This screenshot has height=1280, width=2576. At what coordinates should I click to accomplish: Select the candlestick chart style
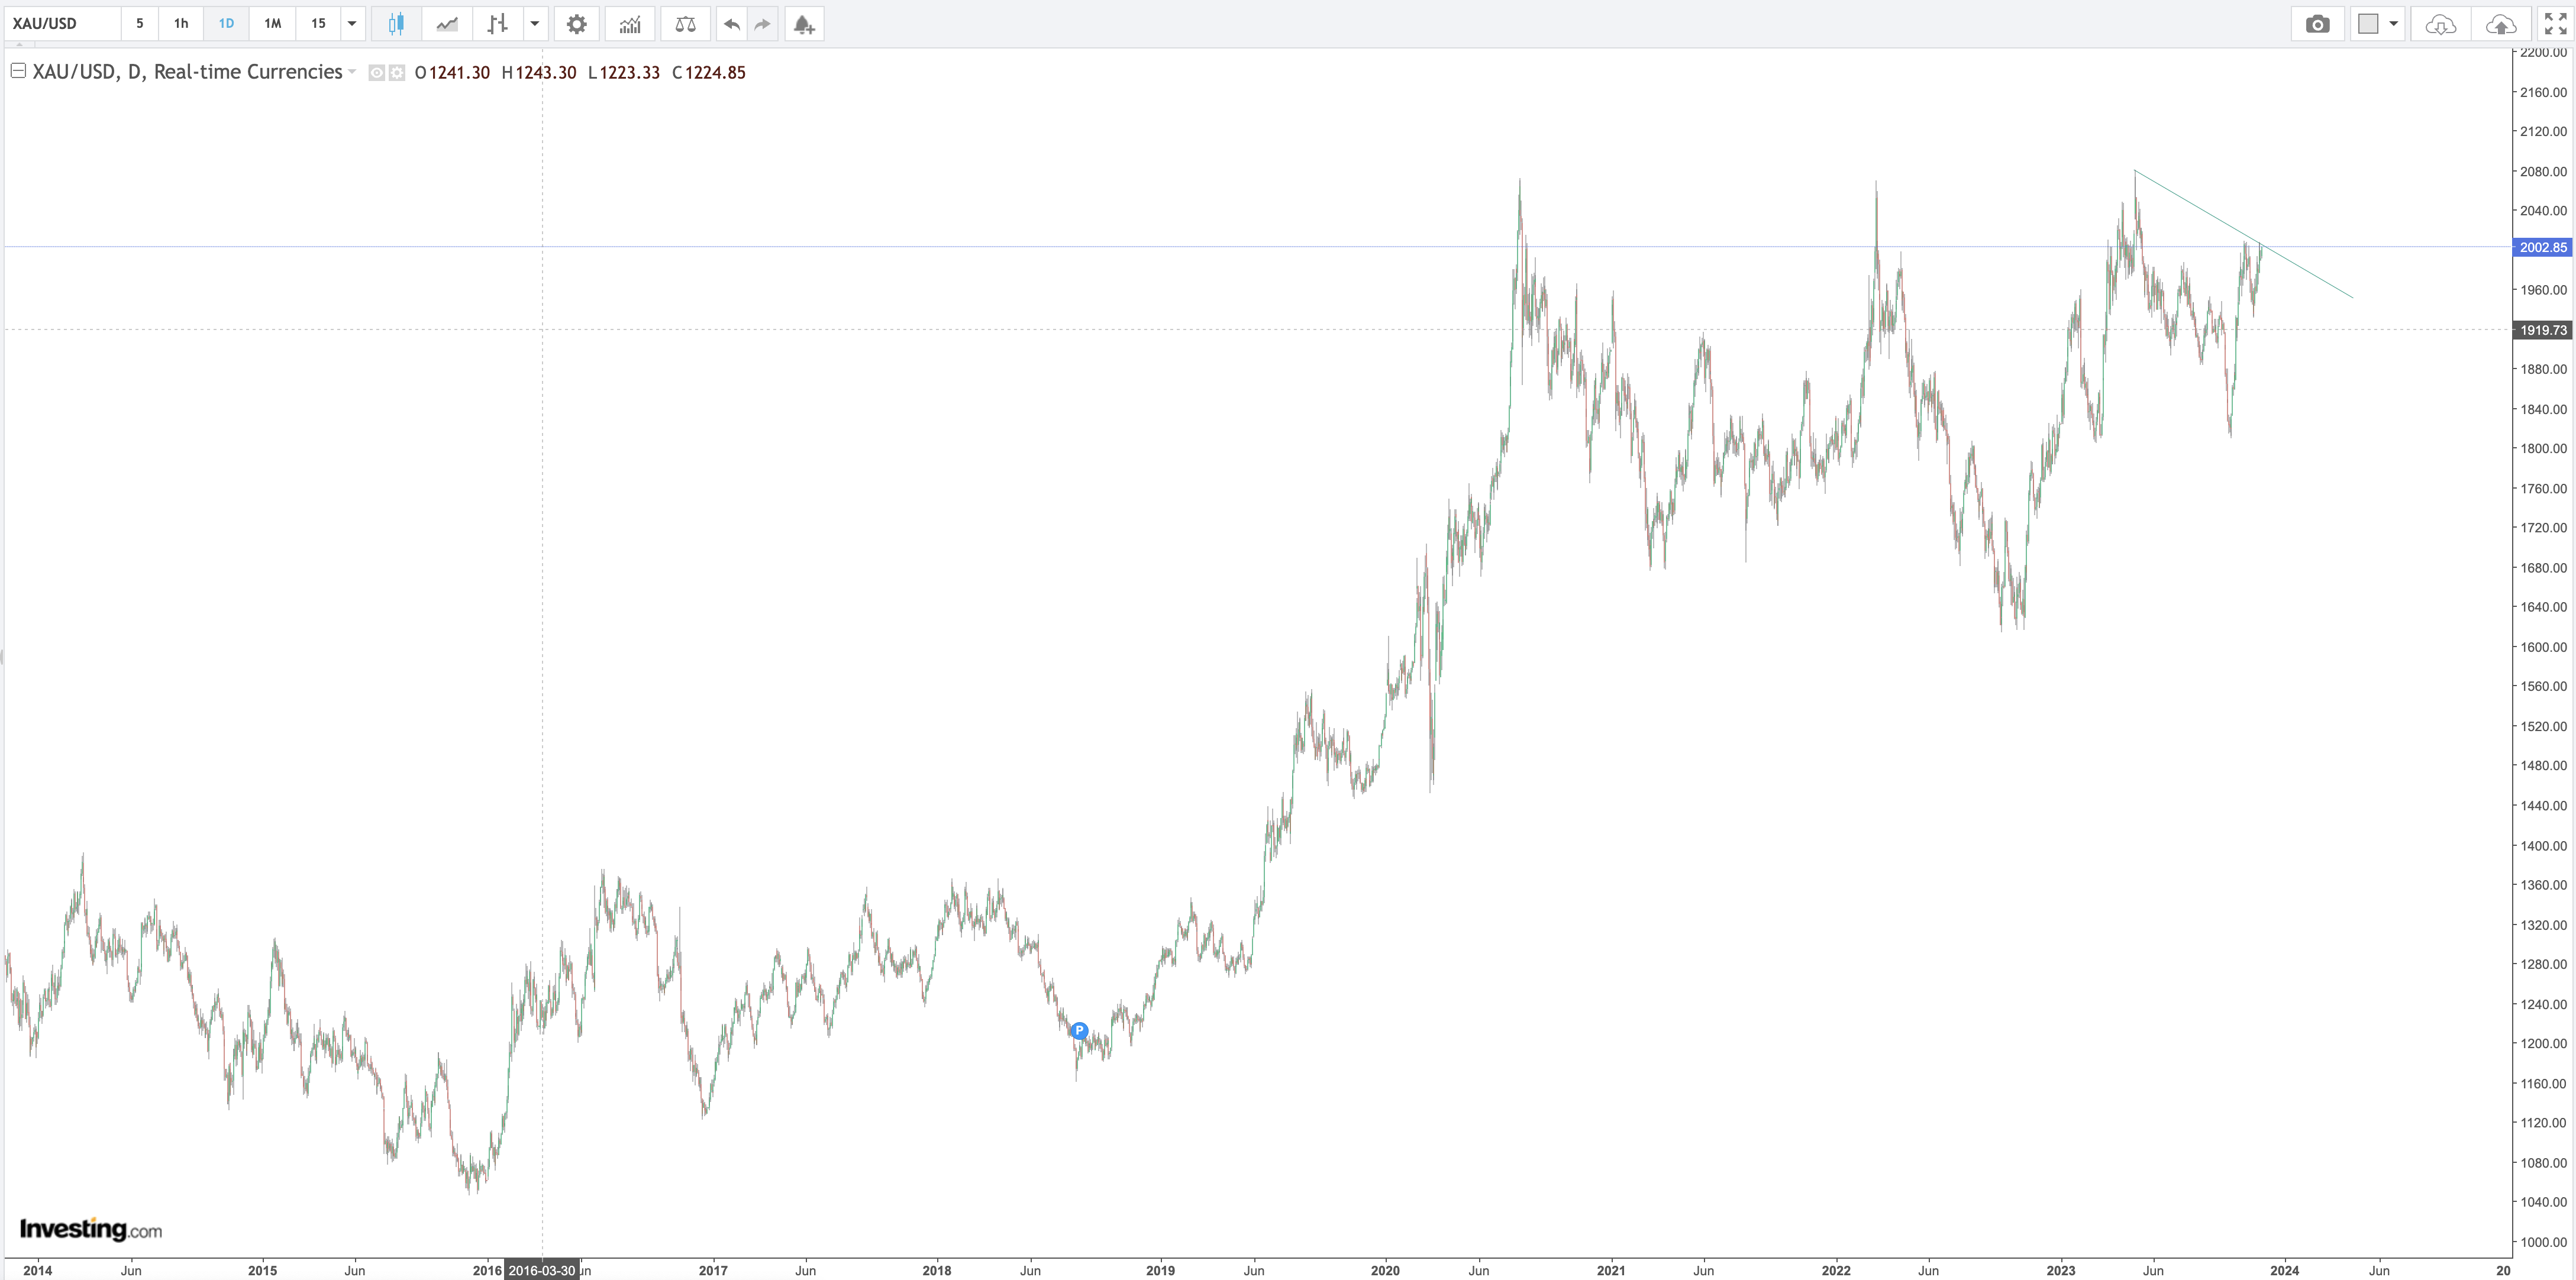point(396,24)
